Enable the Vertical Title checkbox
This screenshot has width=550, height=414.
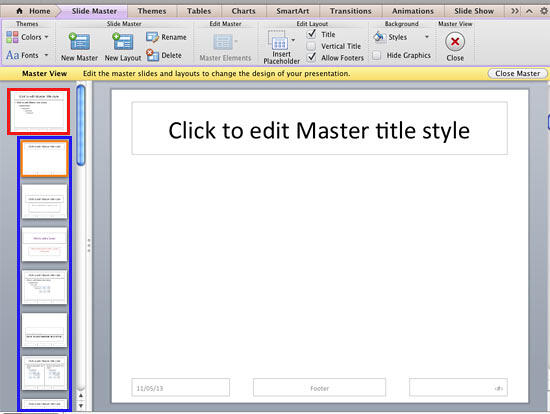coord(311,46)
